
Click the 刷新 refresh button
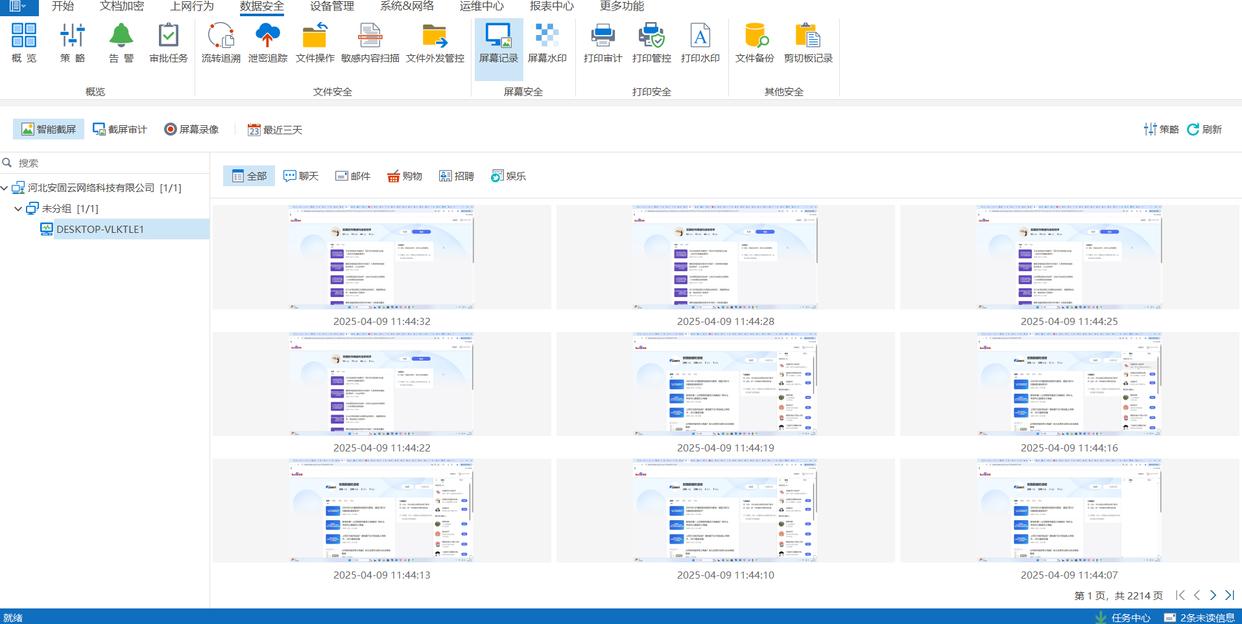(1204, 129)
